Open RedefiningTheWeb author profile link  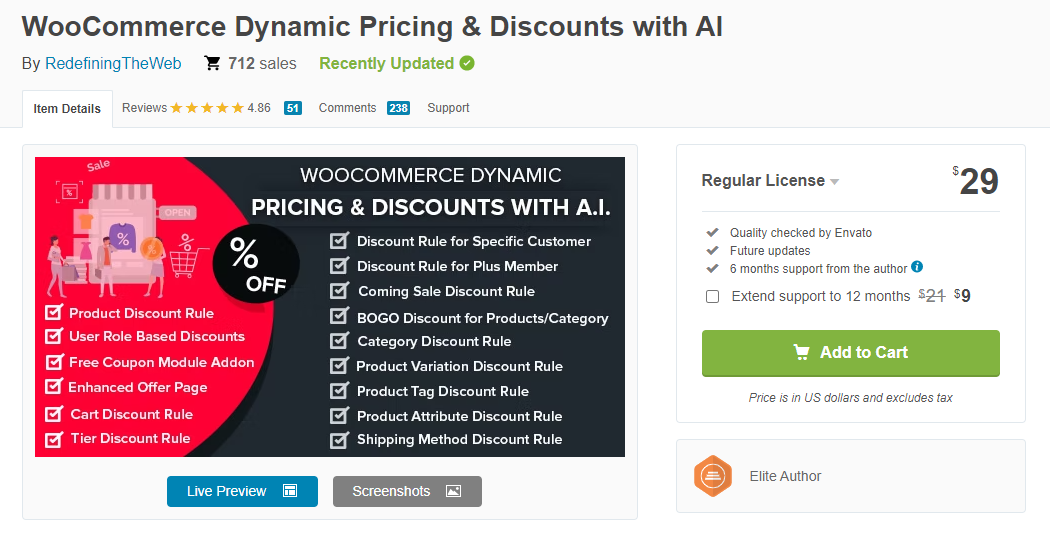point(113,64)
